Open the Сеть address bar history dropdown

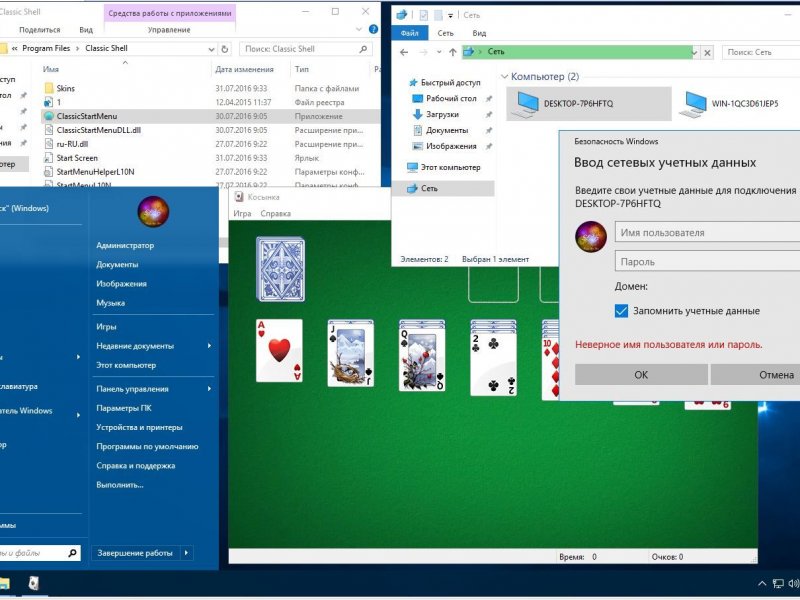coord(694,53)
